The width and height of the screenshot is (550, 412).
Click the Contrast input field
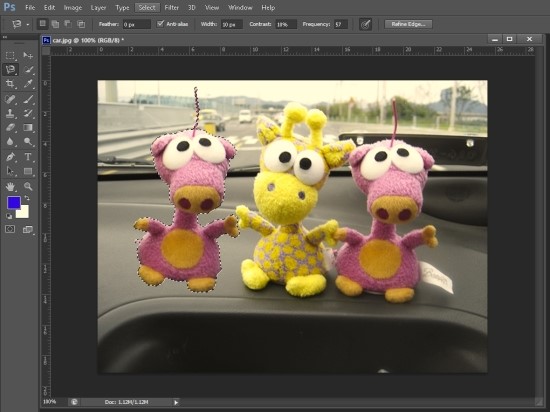286,24
